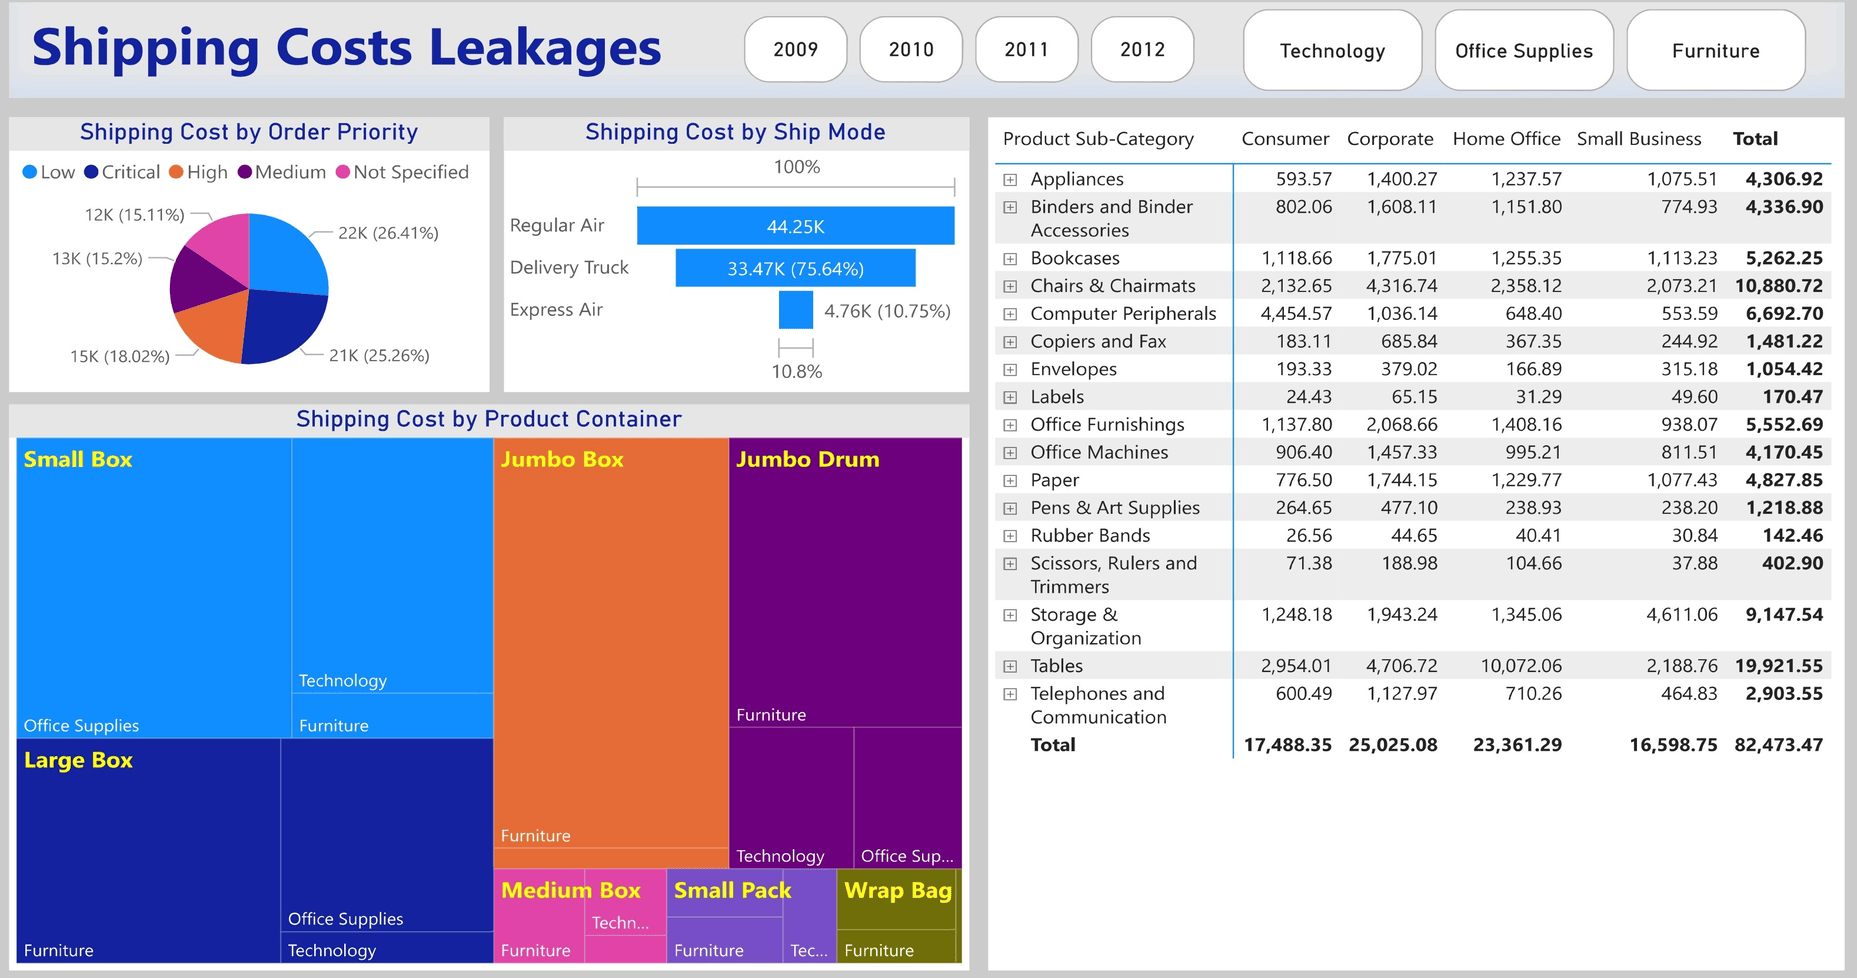Select the Regular Air funnel bar
The width and height of the screenshot is (1857, 978).
point(796,226)
